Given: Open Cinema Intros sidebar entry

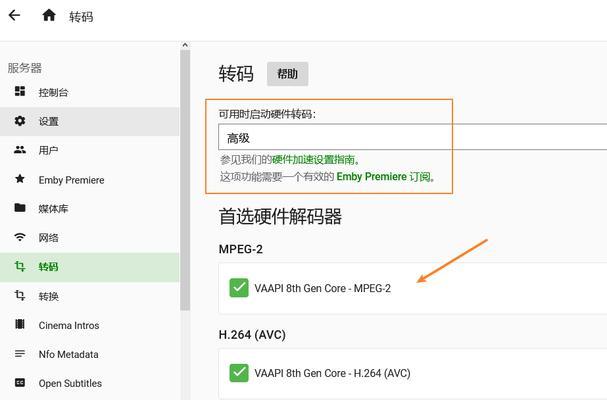Looking at the screenshot, I should point(89,325).
